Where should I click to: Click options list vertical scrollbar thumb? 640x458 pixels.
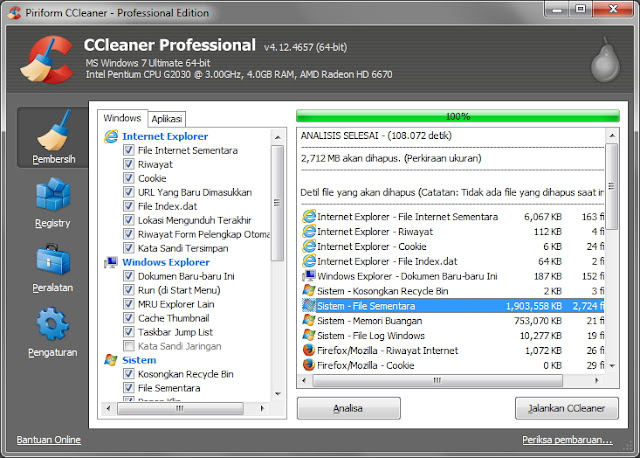pos(278,203)
